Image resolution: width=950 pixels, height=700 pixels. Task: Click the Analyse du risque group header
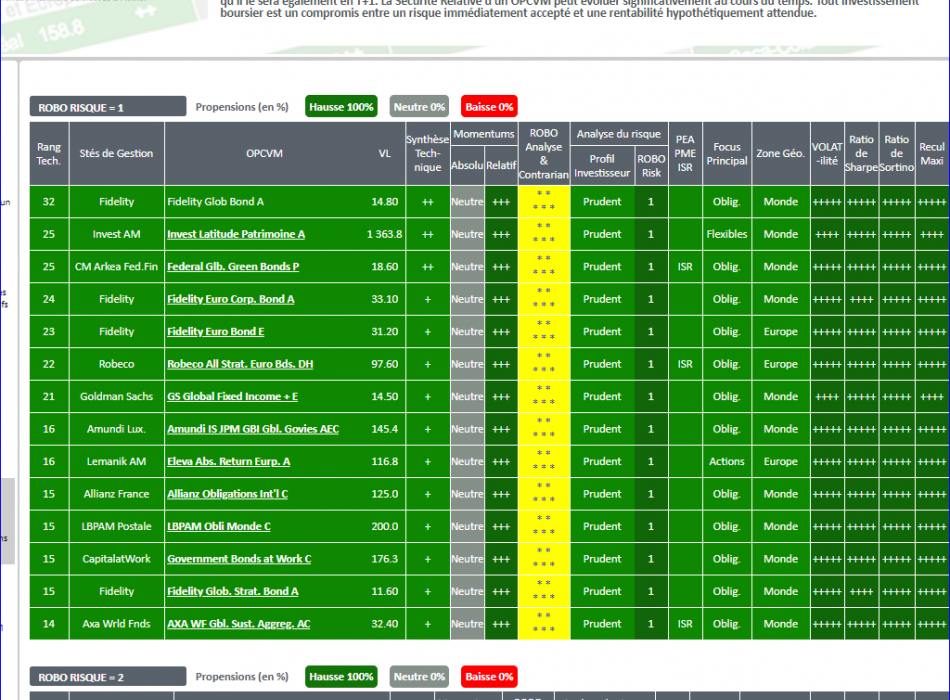[x=619, y=134]
